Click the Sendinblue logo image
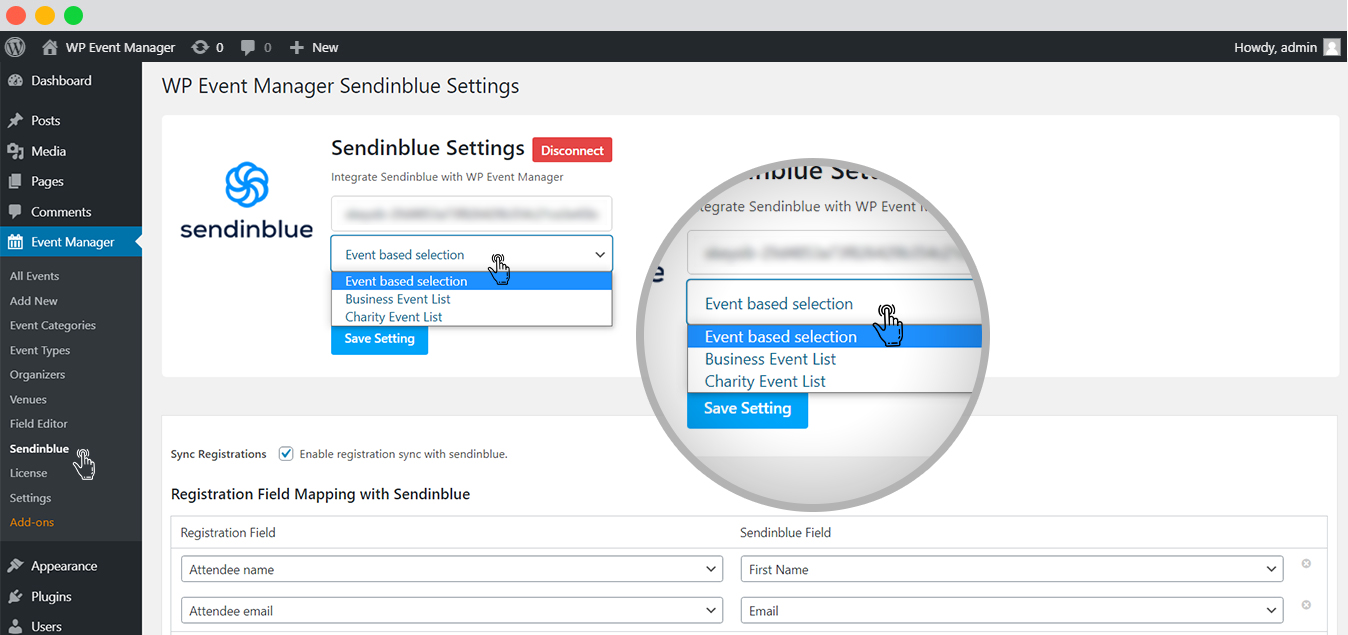The width and height of the screenshot is (1348, 635). tap(246, 201)
